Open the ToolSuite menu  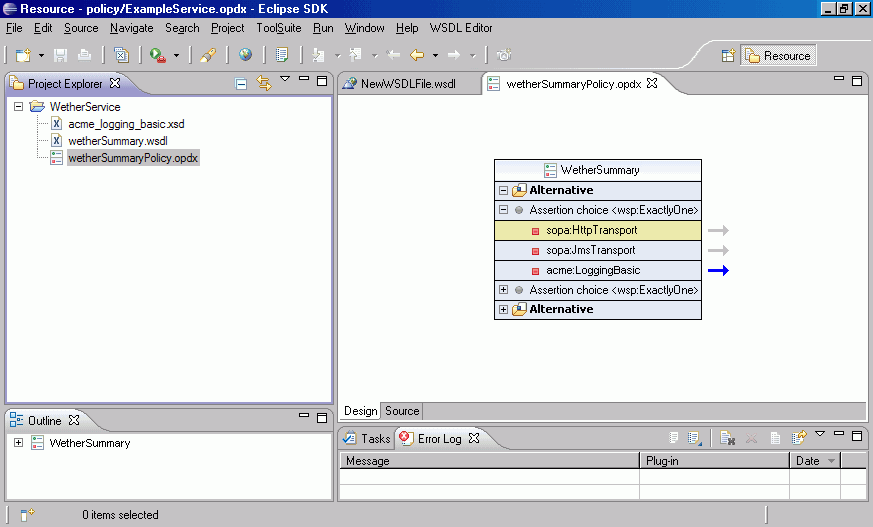278,28
